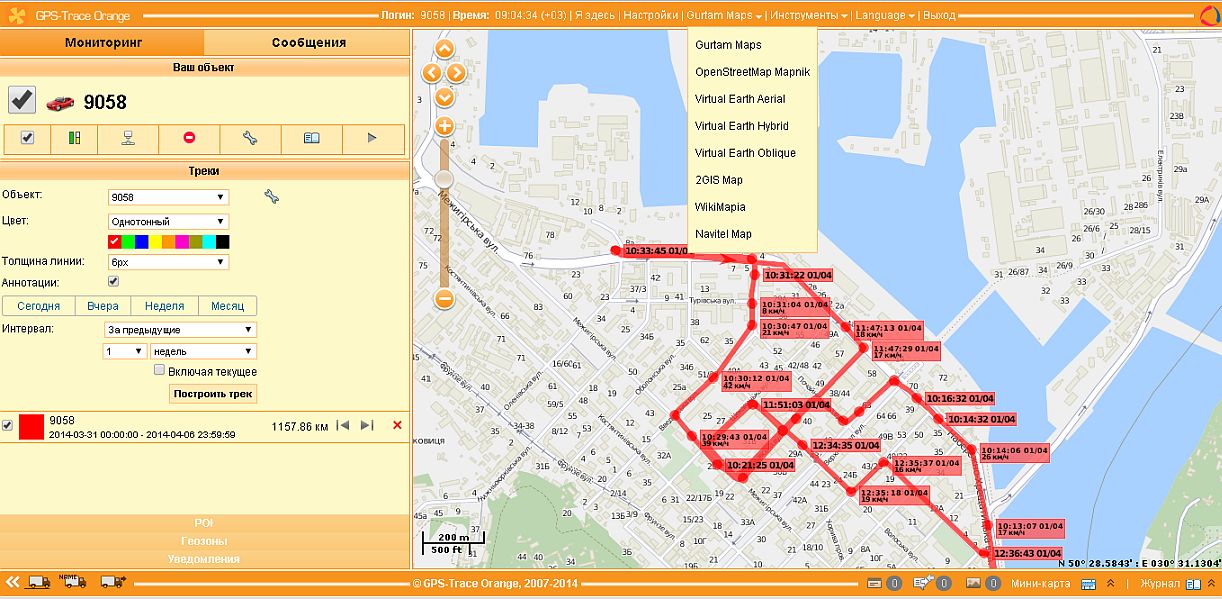Pan the map right
Image resolution: width=1222 pixels, height=599 pixels.
point(455,73)
